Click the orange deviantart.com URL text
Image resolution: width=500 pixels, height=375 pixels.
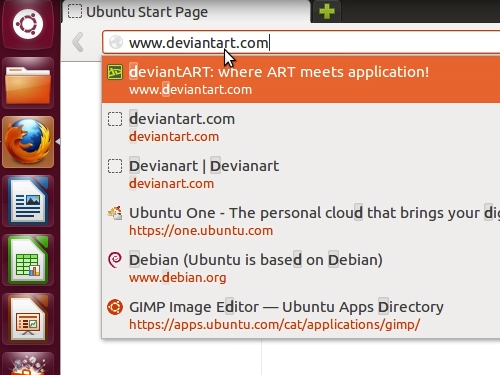click(174, 137)
